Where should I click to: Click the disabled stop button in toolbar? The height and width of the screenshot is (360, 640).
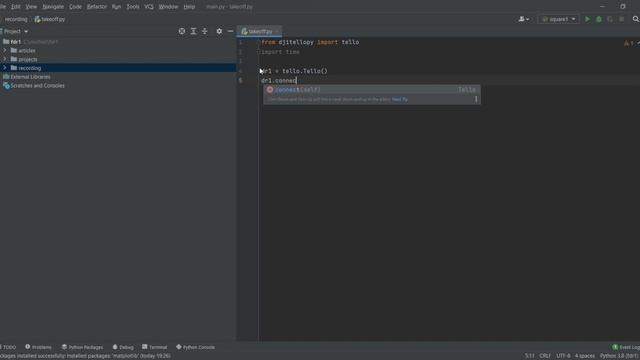(621, 19)
